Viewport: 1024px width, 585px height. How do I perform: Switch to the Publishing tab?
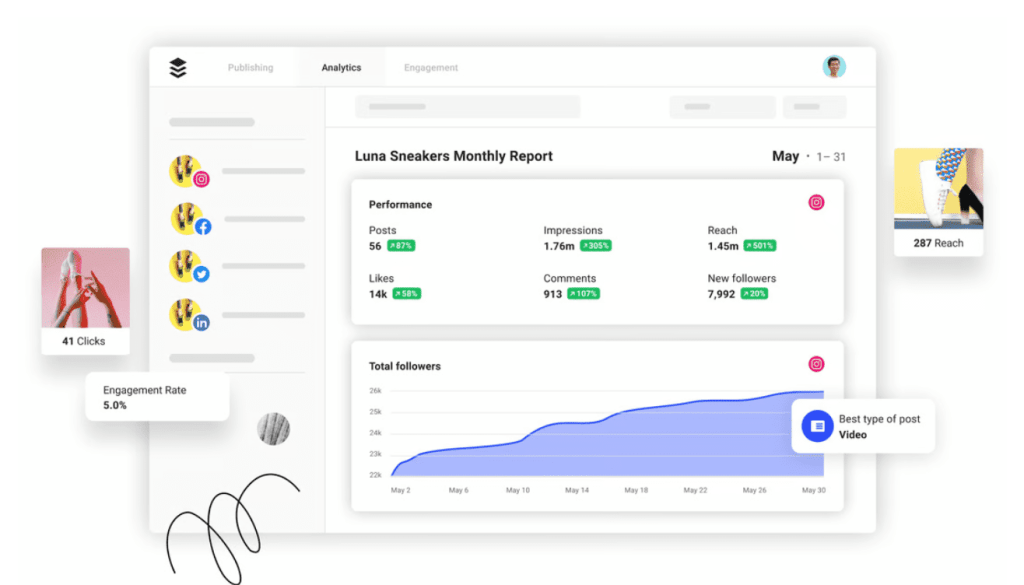tap(250, 68)
